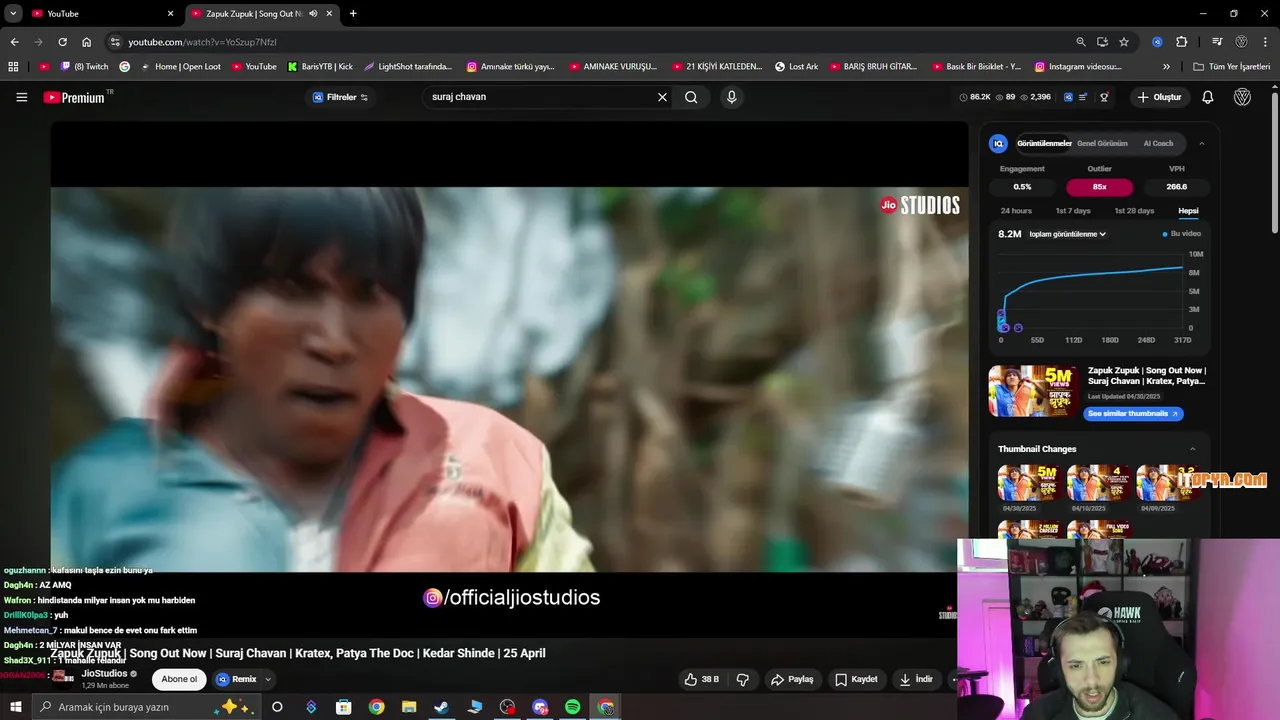Image resolution: width=1280 pixels, height=720 pixels.
Task: Open Spotify from the taskbar
Action: [572, 707]
